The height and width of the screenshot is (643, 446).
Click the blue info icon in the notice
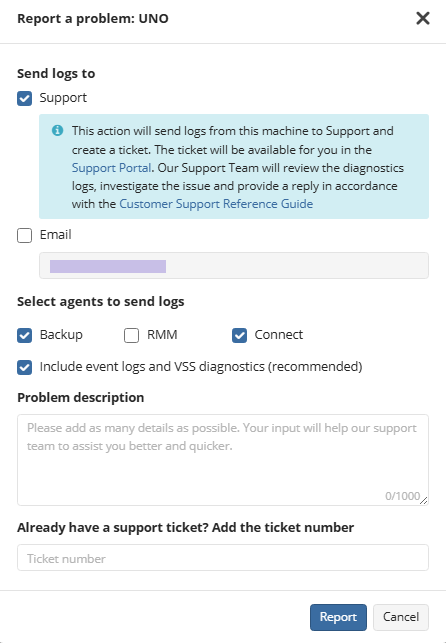pos(57,130)
